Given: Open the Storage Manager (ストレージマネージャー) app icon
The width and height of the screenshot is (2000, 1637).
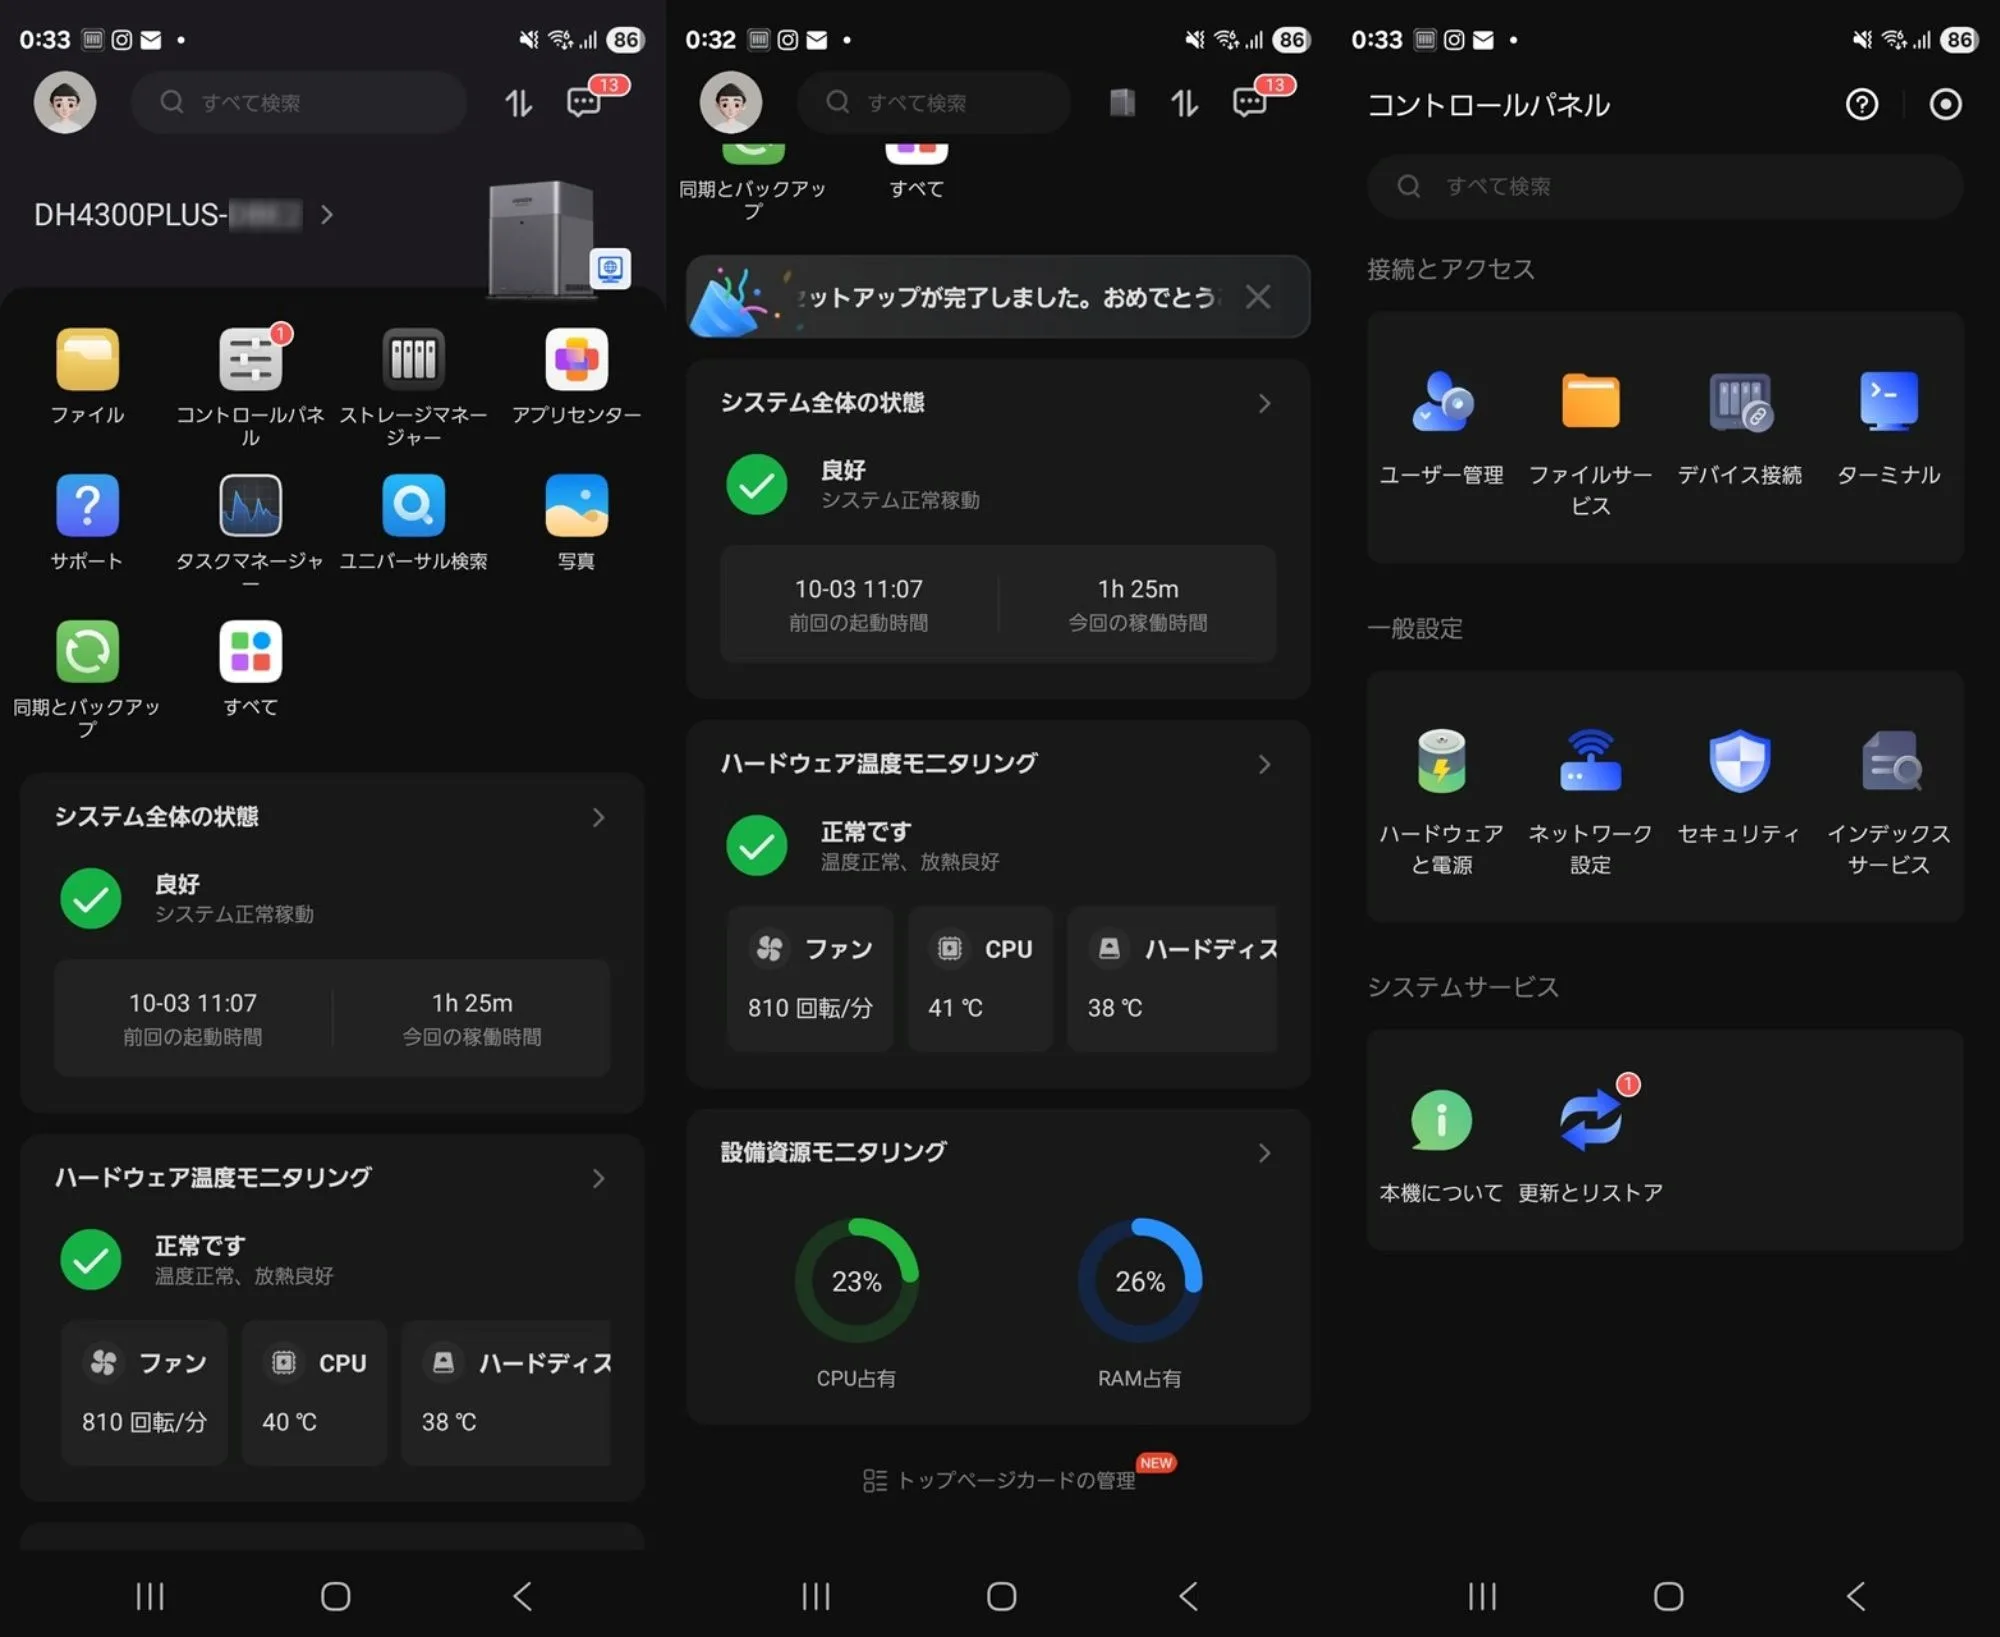Looking at the screenshot, I should tap(413, 359).
